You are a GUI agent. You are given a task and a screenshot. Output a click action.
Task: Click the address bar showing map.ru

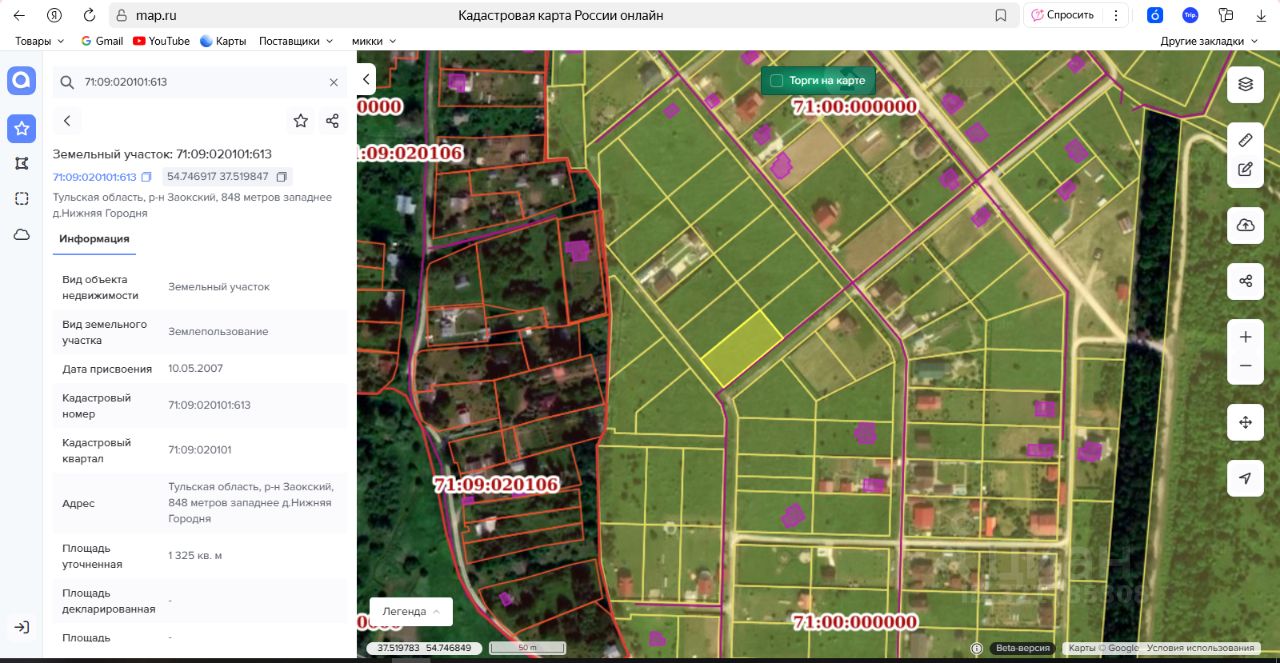(560, 15)
